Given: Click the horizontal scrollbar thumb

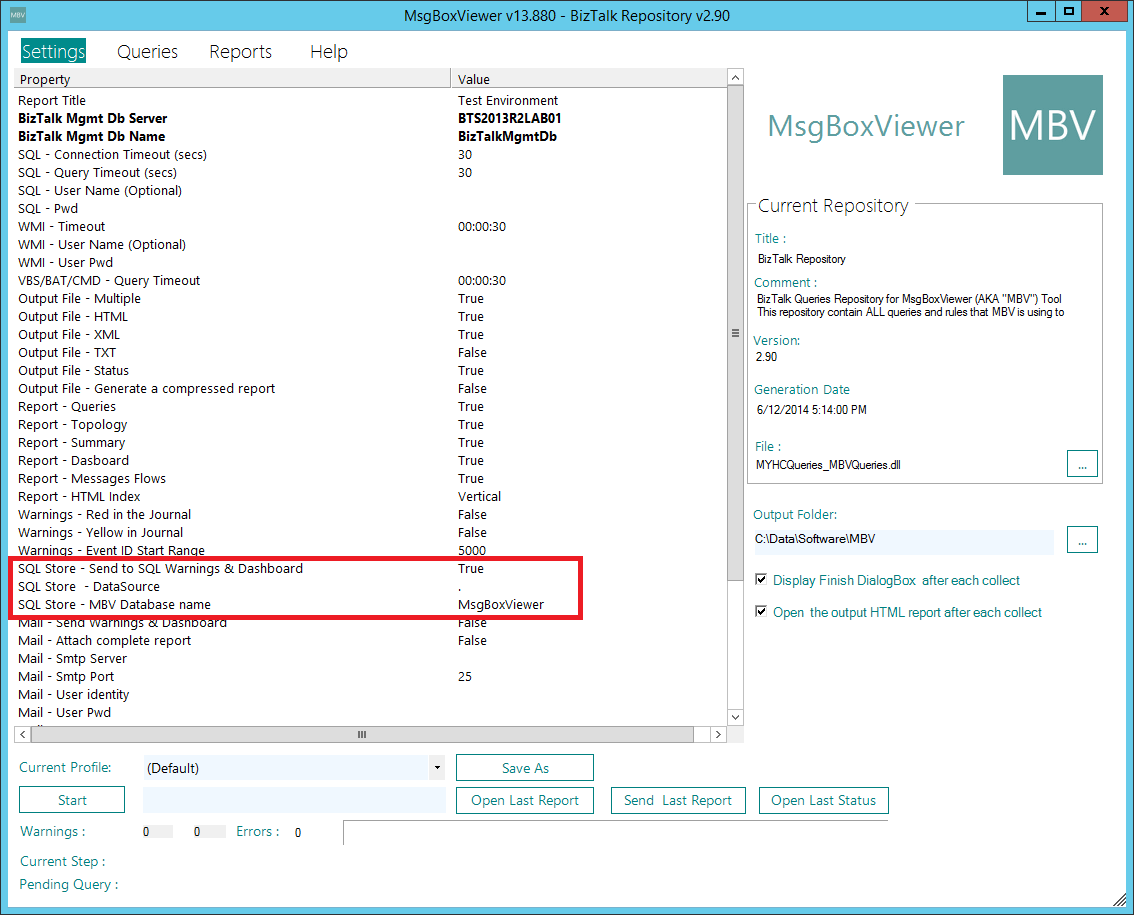Looking at the screenshot, I should point(362,734).
